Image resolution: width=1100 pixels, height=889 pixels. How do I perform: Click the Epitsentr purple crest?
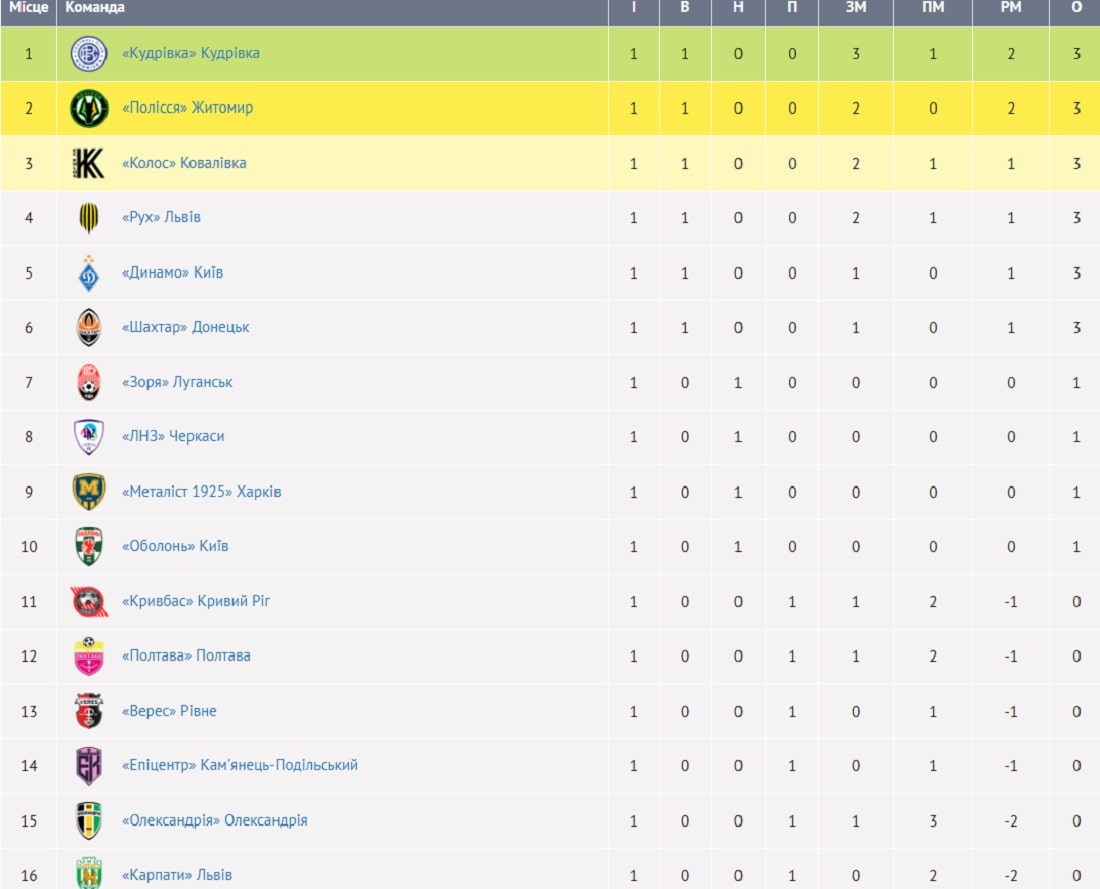(89, 766)
